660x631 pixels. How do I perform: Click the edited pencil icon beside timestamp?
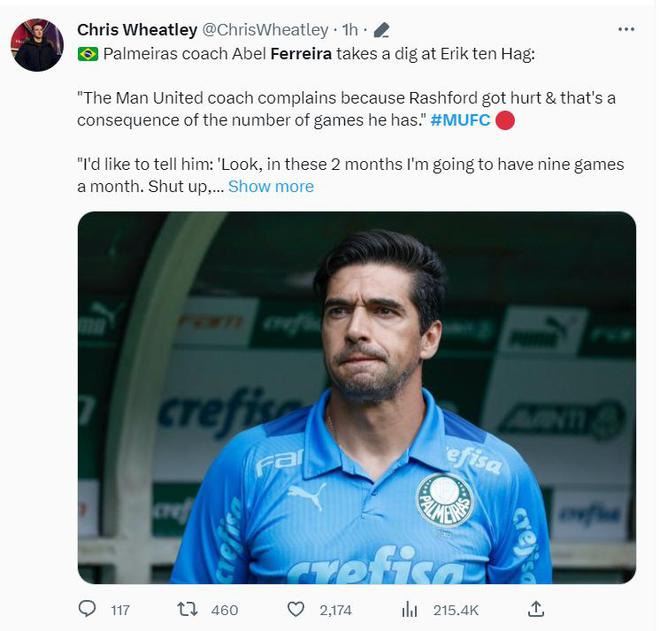click(x=381, y=30)
